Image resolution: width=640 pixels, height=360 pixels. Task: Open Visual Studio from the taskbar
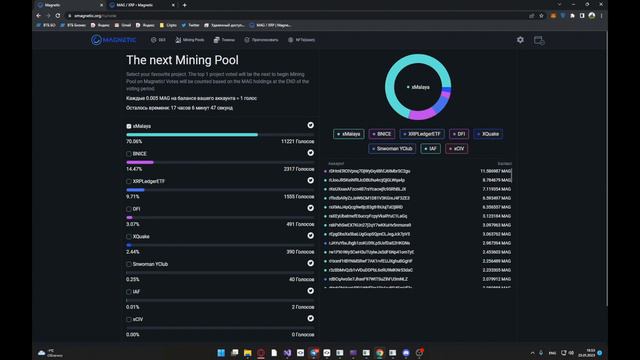click(287, 353)
